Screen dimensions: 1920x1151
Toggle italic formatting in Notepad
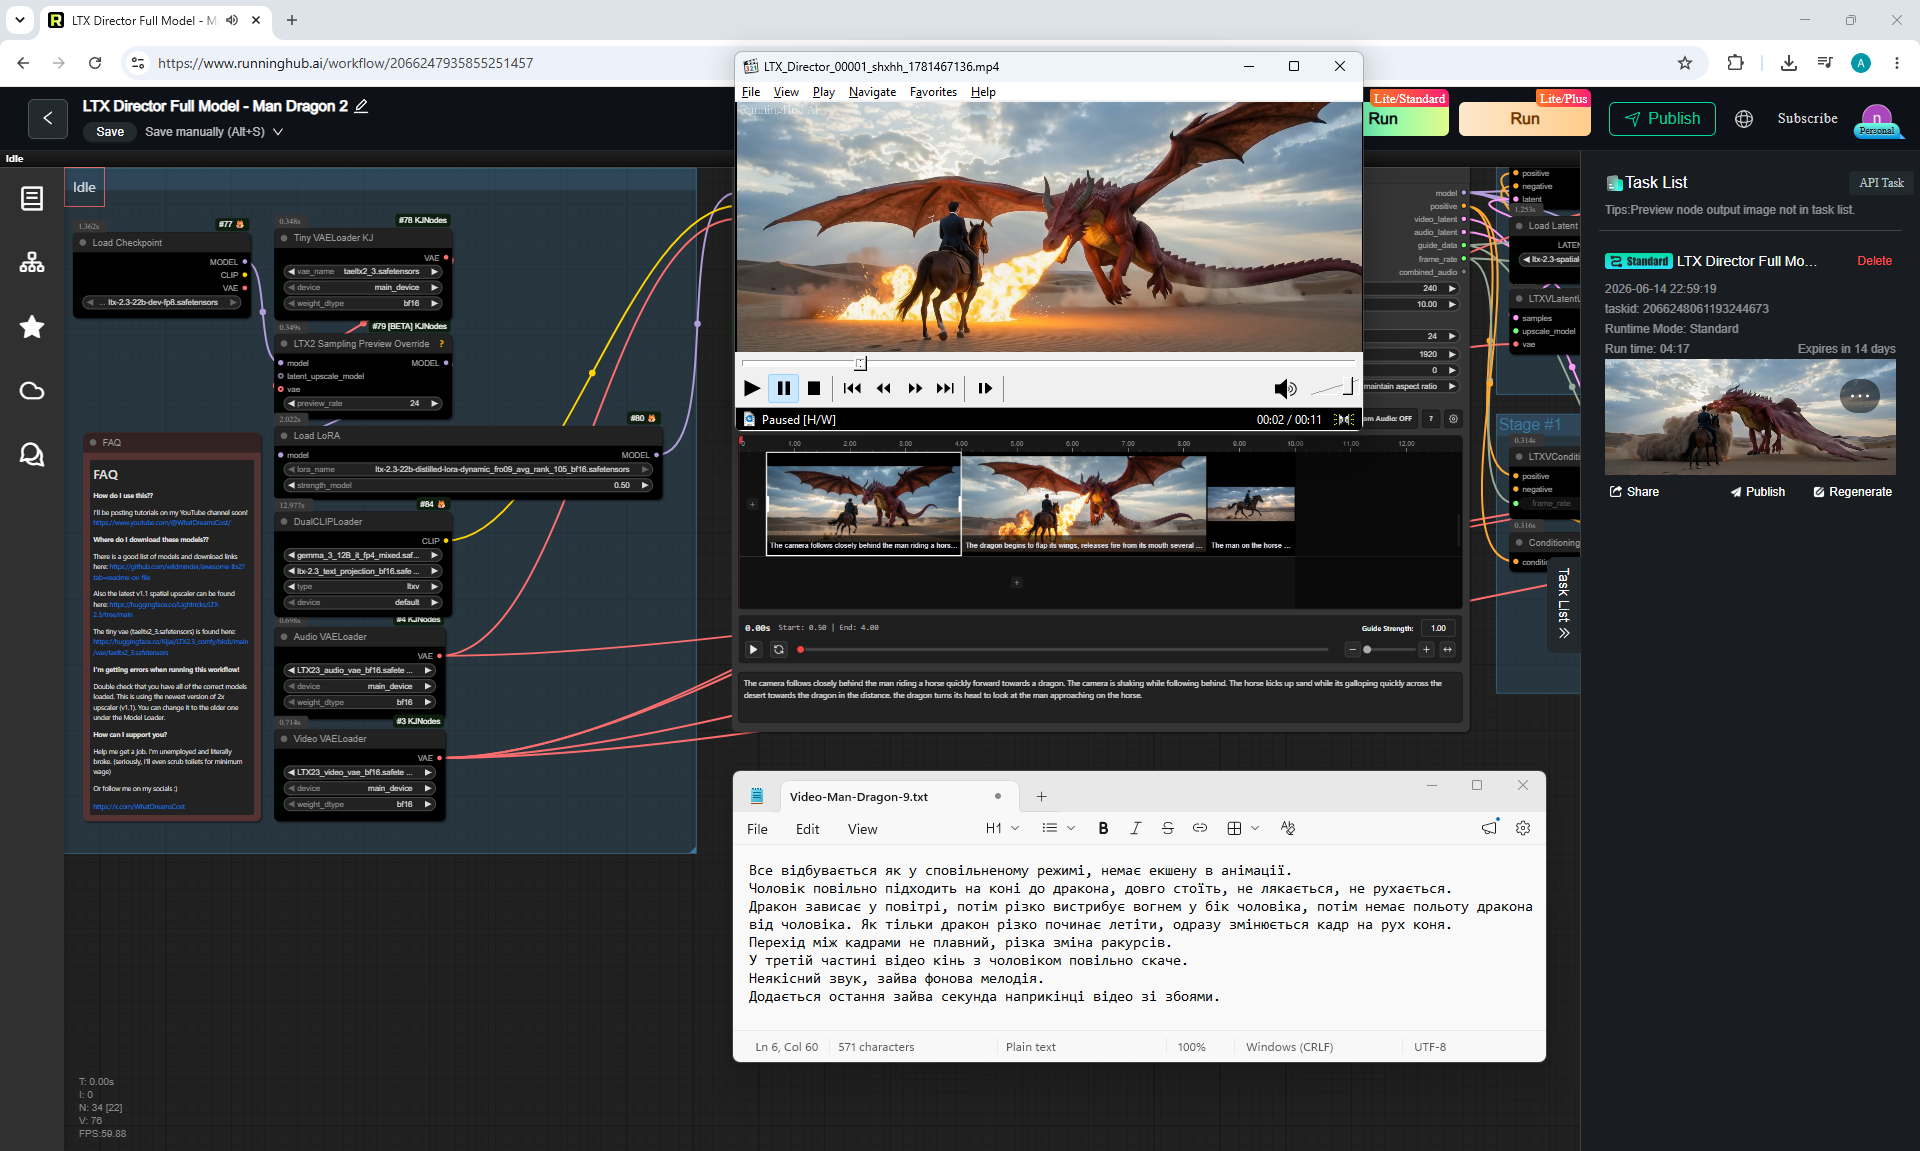tap(1135, 828)
